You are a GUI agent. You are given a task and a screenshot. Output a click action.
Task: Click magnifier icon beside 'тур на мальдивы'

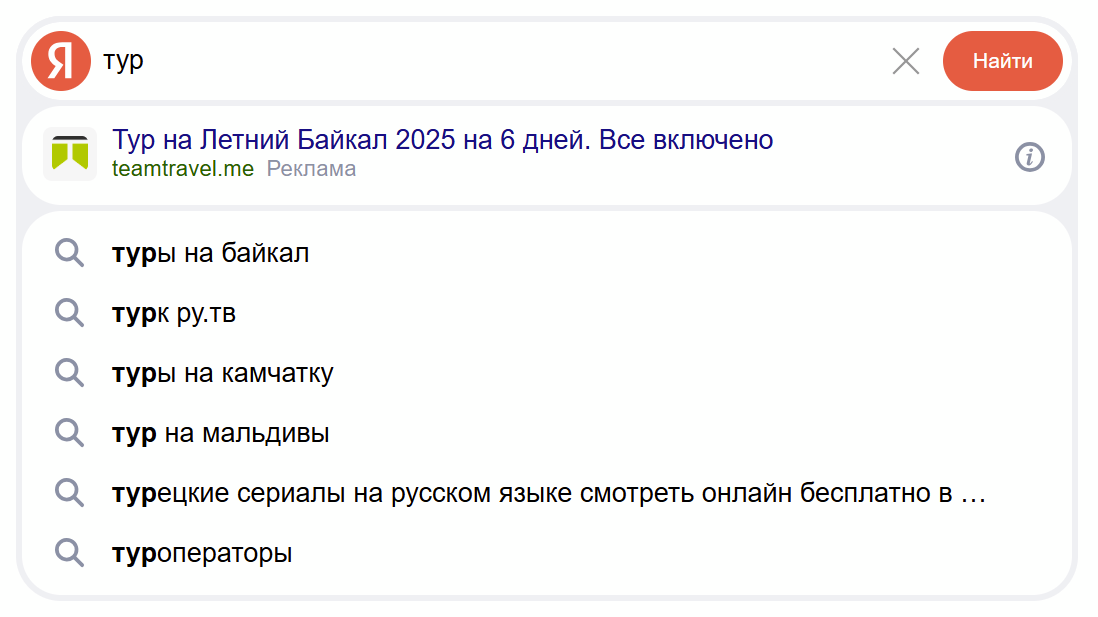[x=69, y=433]
